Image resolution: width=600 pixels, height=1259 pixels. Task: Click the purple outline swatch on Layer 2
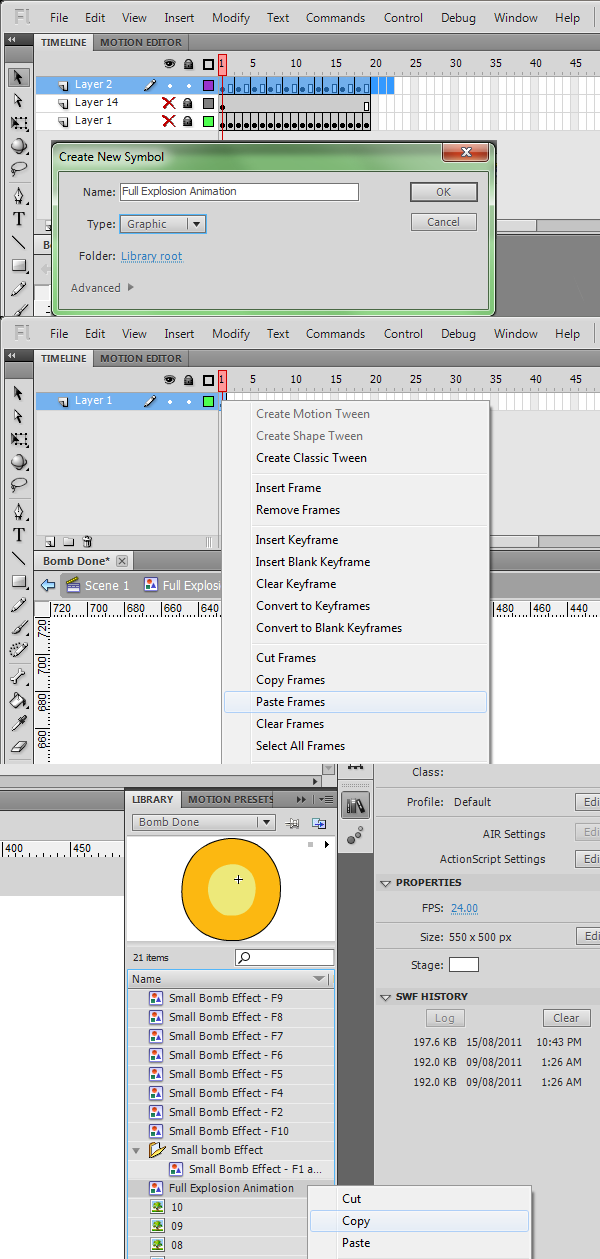click(208, 86)
